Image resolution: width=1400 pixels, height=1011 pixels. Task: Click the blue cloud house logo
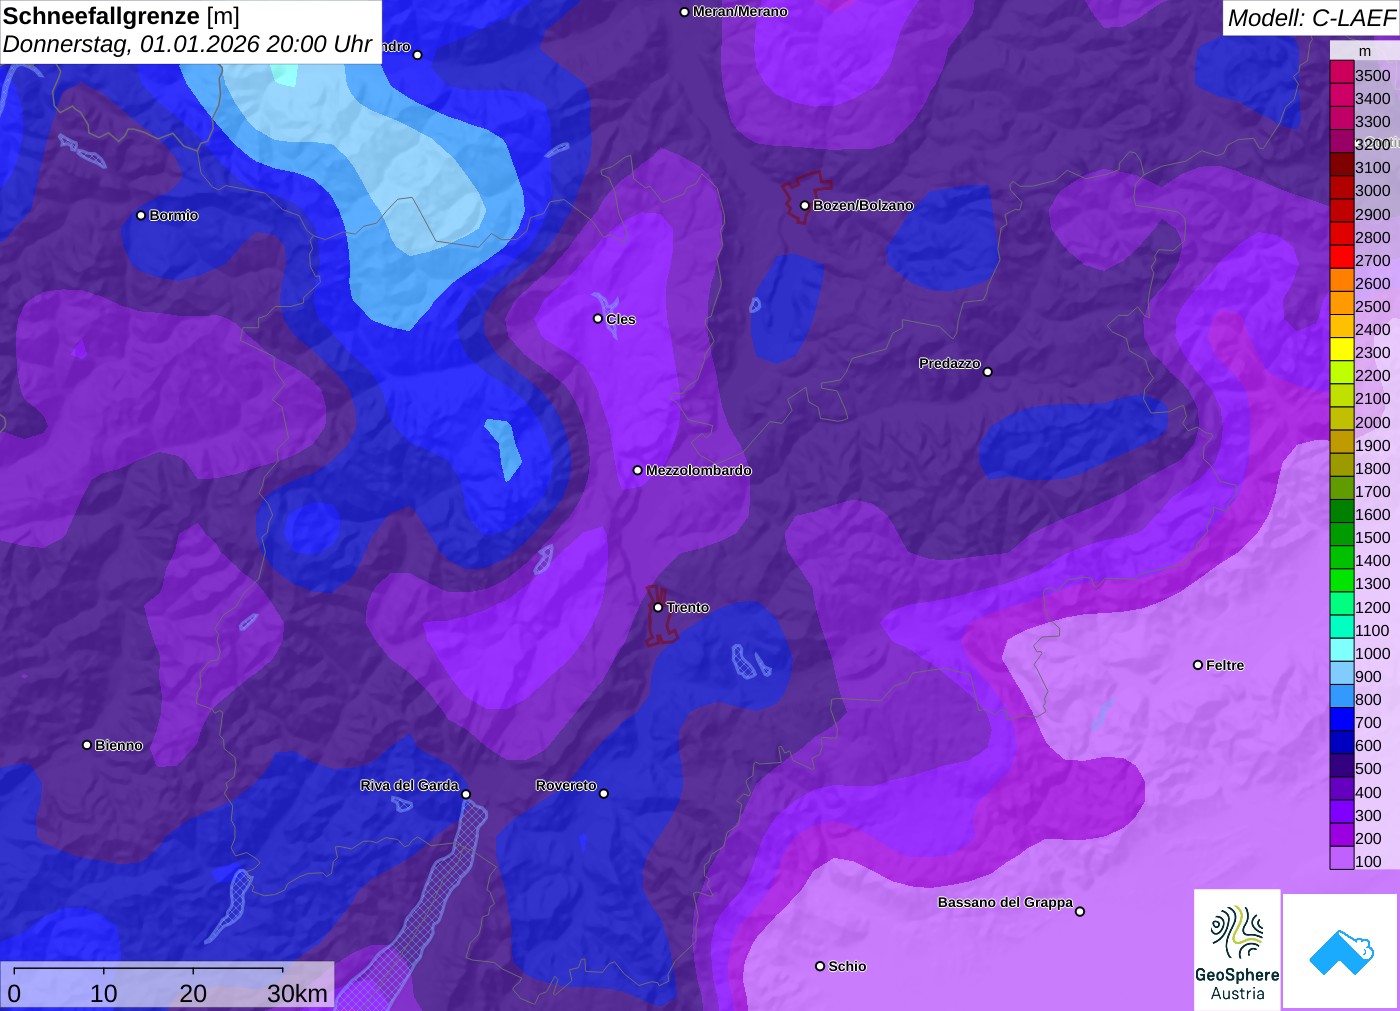pos(1341,951)
